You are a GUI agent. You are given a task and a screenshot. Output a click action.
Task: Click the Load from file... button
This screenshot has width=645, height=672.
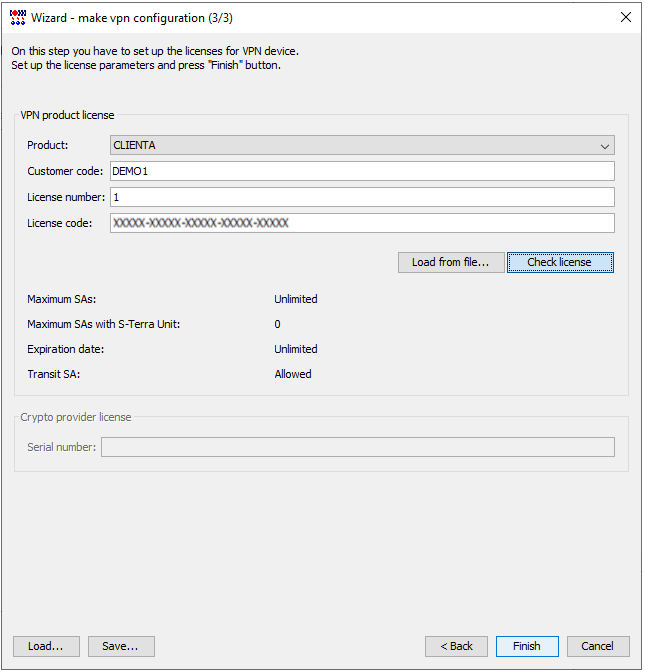(x=451, y=262)
